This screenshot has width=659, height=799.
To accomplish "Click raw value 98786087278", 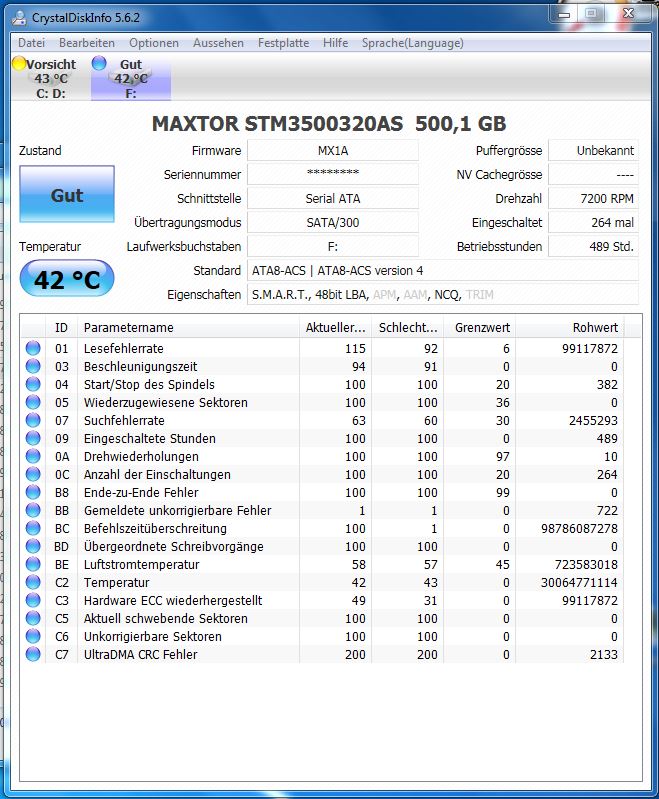I will [x=579, y=528].
